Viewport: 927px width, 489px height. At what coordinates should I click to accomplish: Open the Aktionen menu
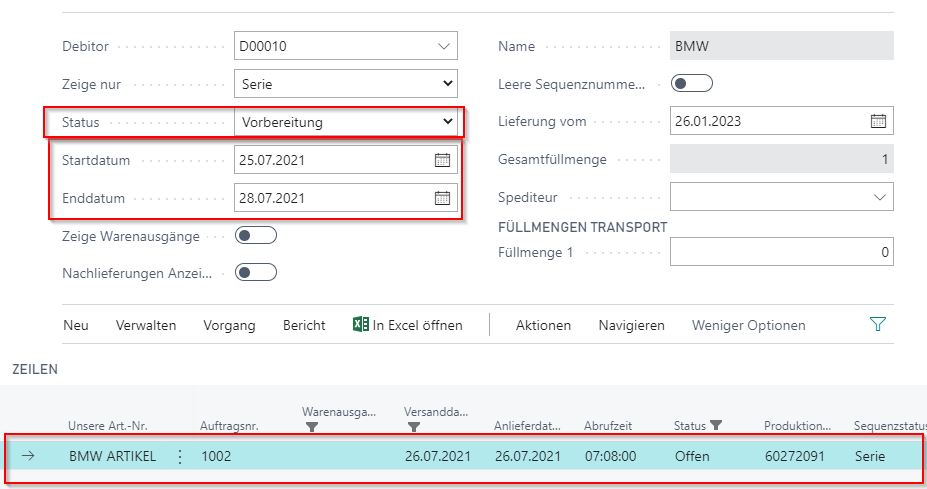coord(543,325)
